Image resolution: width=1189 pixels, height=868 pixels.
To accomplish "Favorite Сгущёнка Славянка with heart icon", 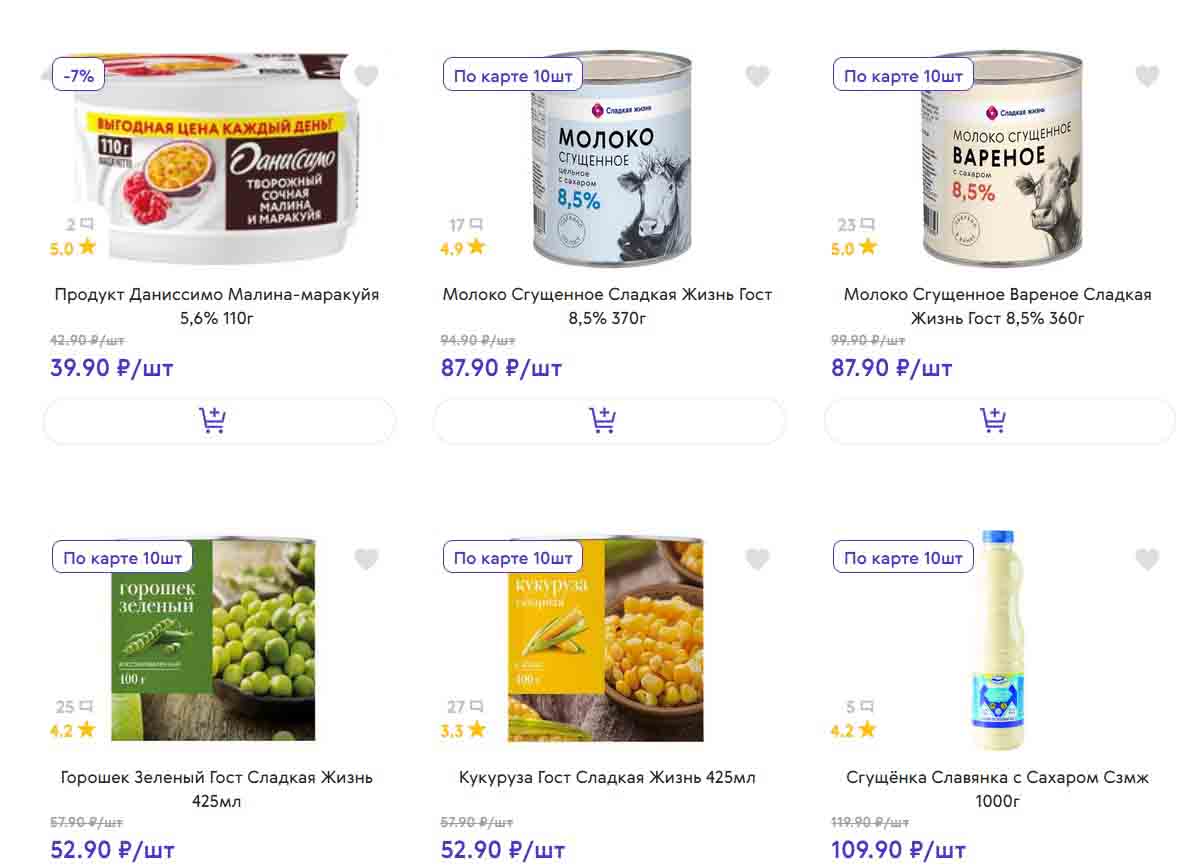I will coord(1147,560).
